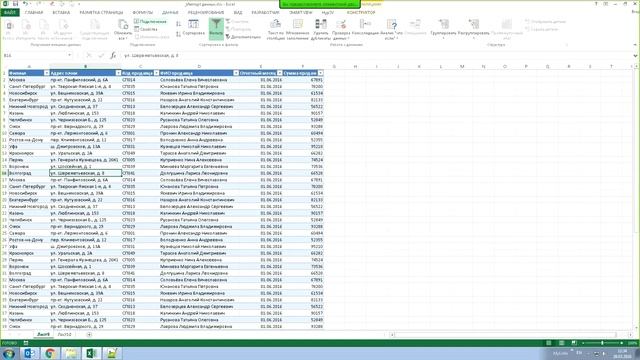Click Undo arrow in quick access toolbar

click(25, 4)
